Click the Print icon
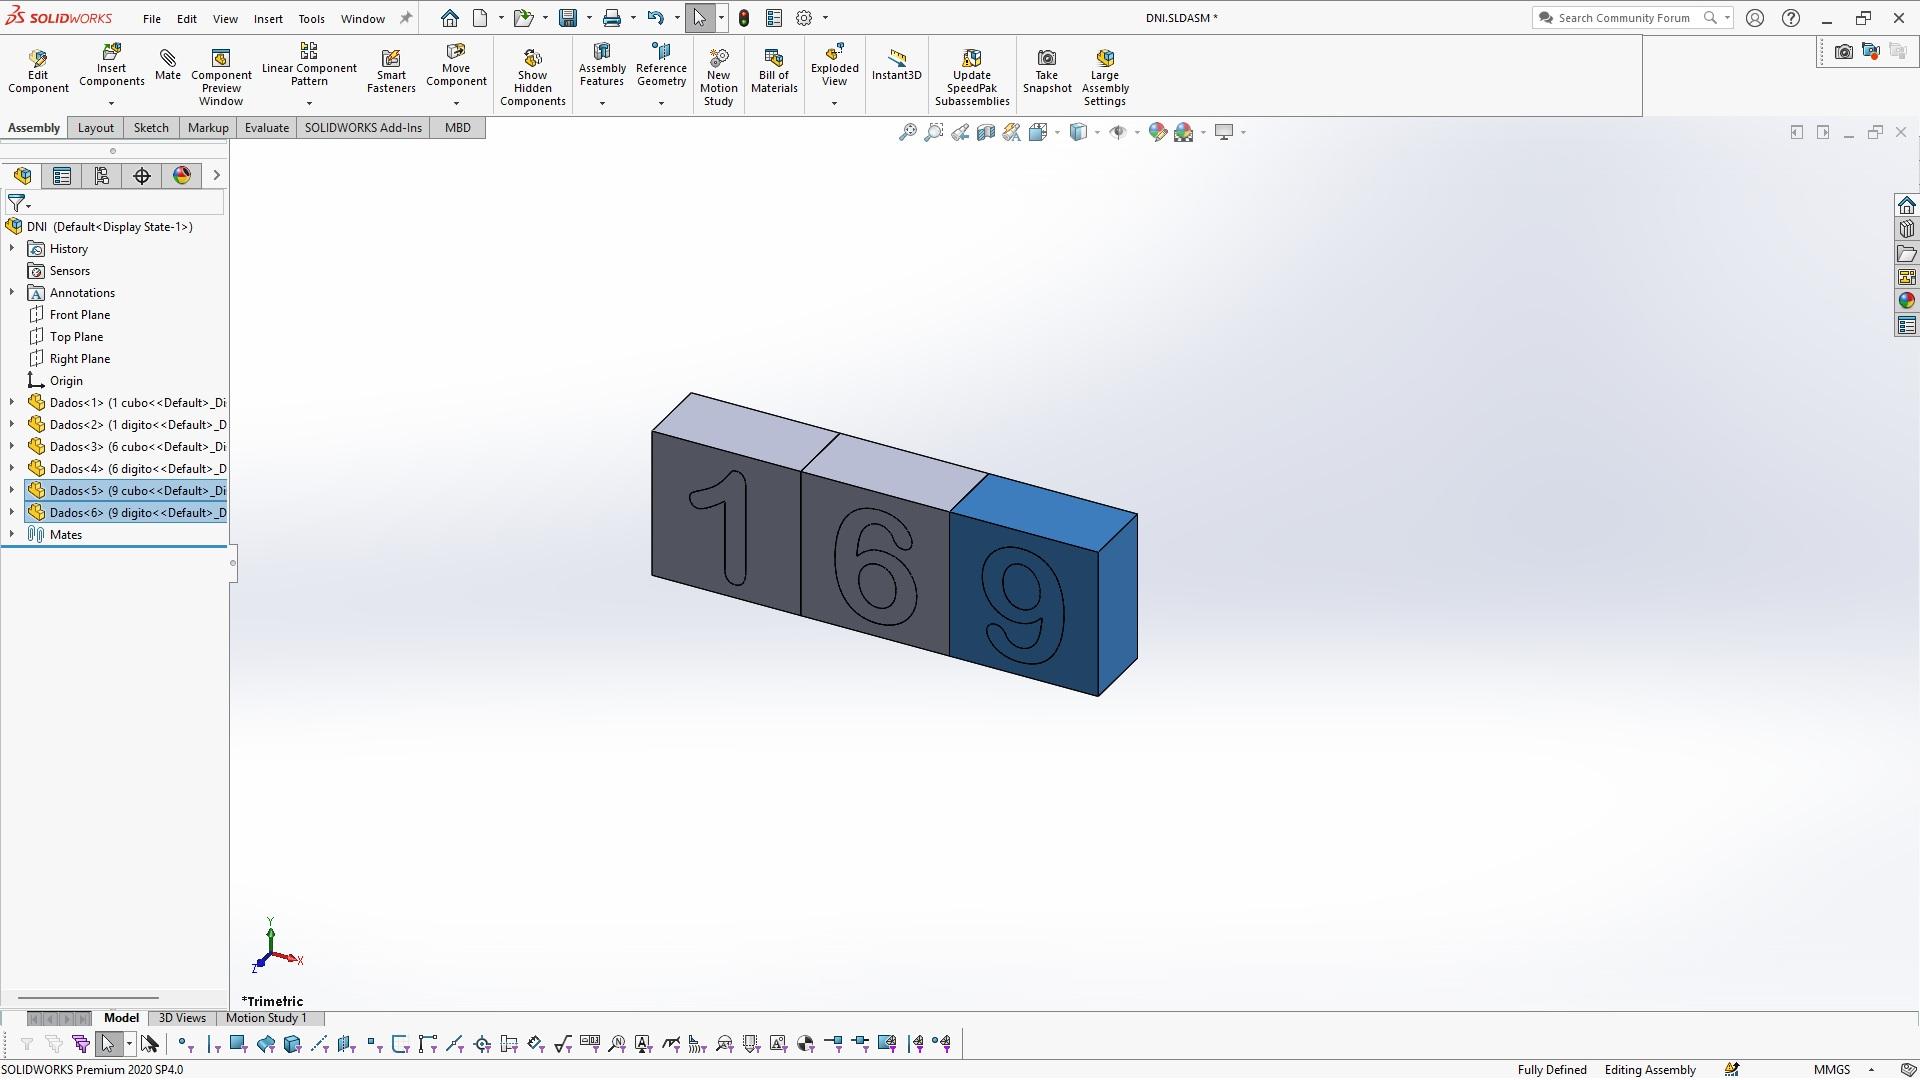The image size is (1920, 1080). point(611,18)
